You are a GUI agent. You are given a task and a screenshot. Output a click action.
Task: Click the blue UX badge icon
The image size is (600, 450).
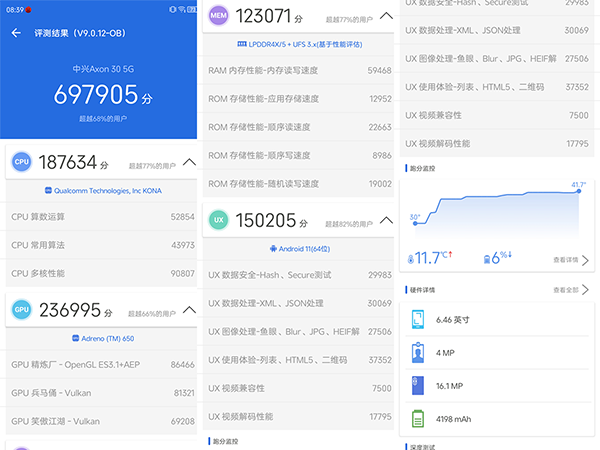[x=218, y=221]
